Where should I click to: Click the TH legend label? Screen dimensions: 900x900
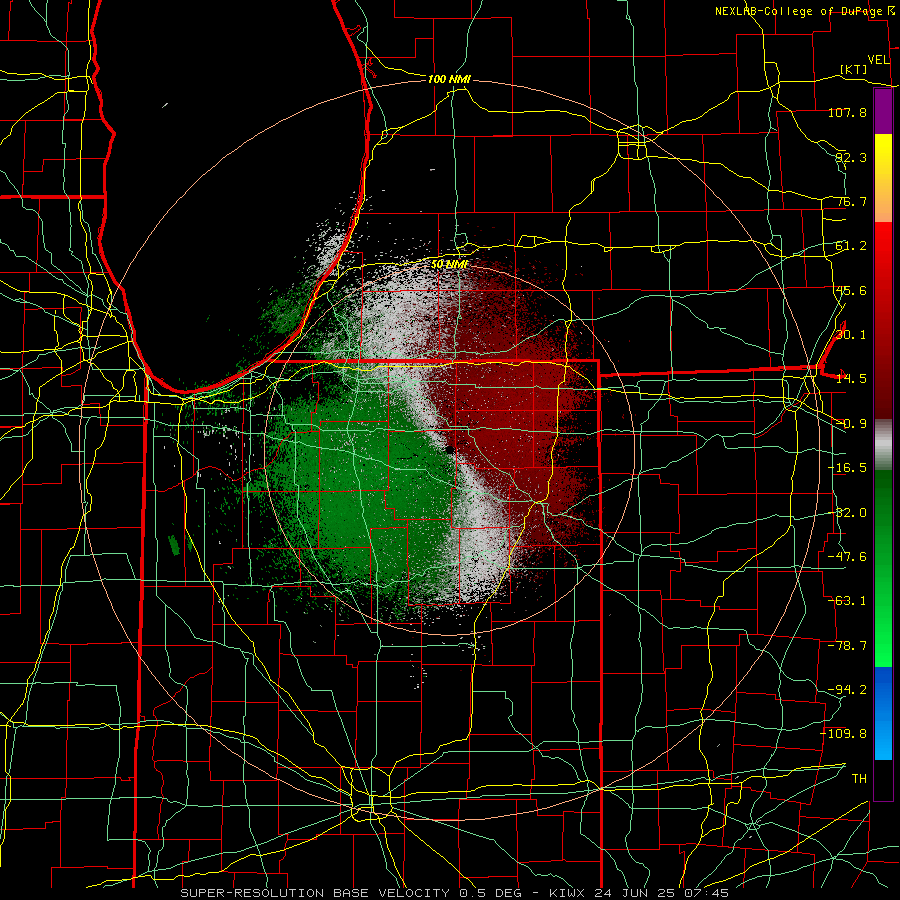pyautogui.click(x=859, y=779)
